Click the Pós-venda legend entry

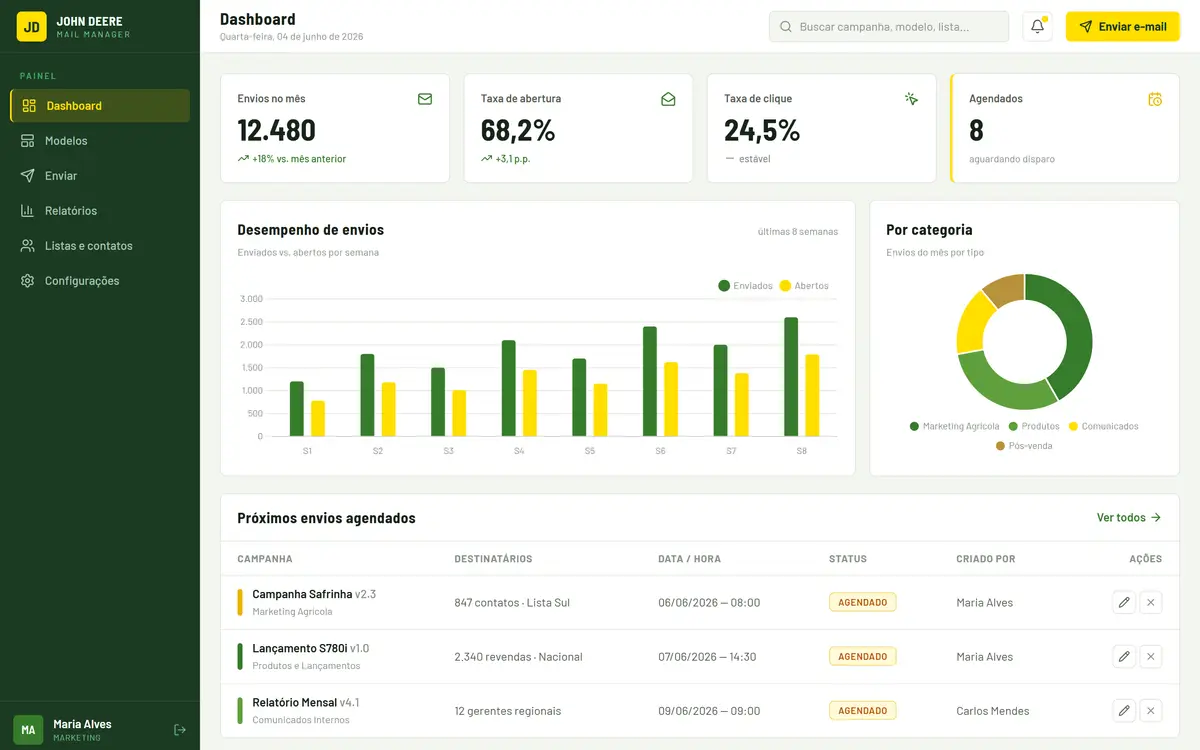tap(1024, 446)
